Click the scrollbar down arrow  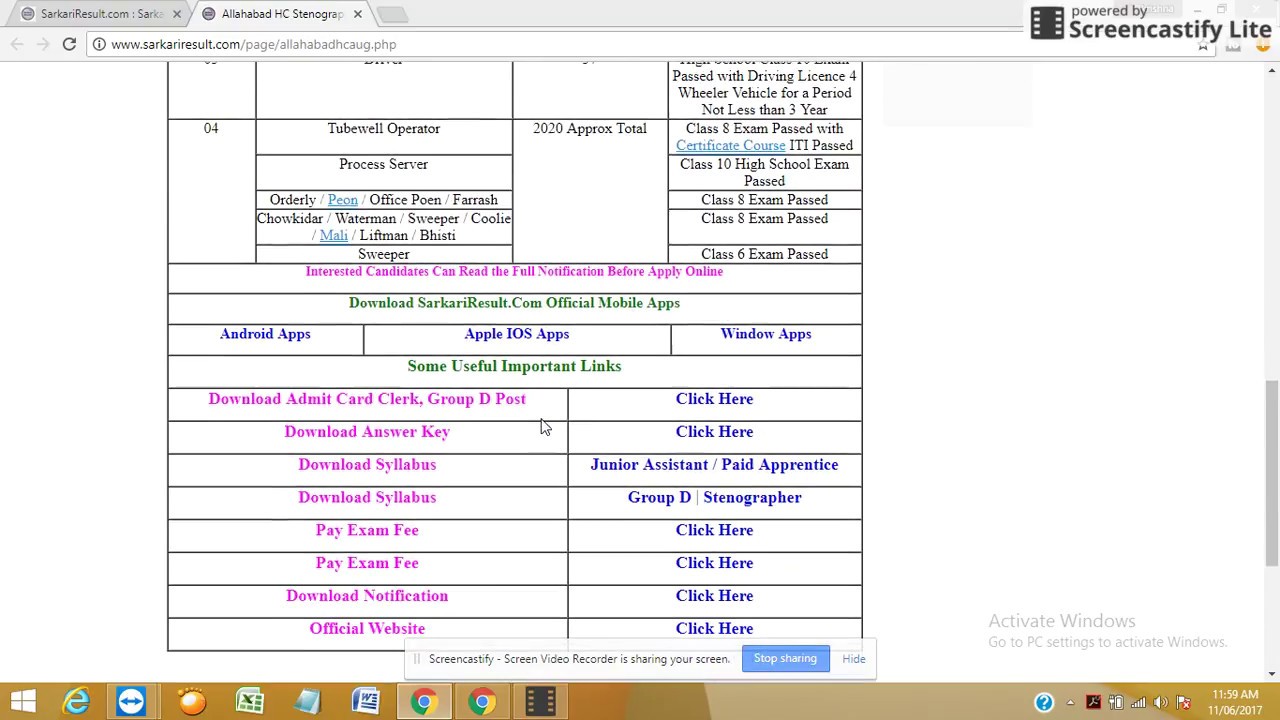tap(1272, 673)
